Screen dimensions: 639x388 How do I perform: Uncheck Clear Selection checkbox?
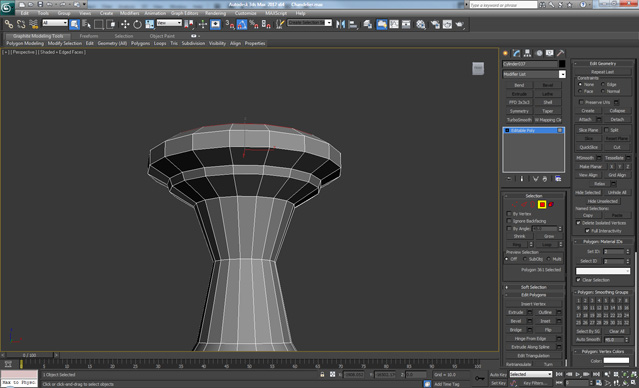pos(578,280)
